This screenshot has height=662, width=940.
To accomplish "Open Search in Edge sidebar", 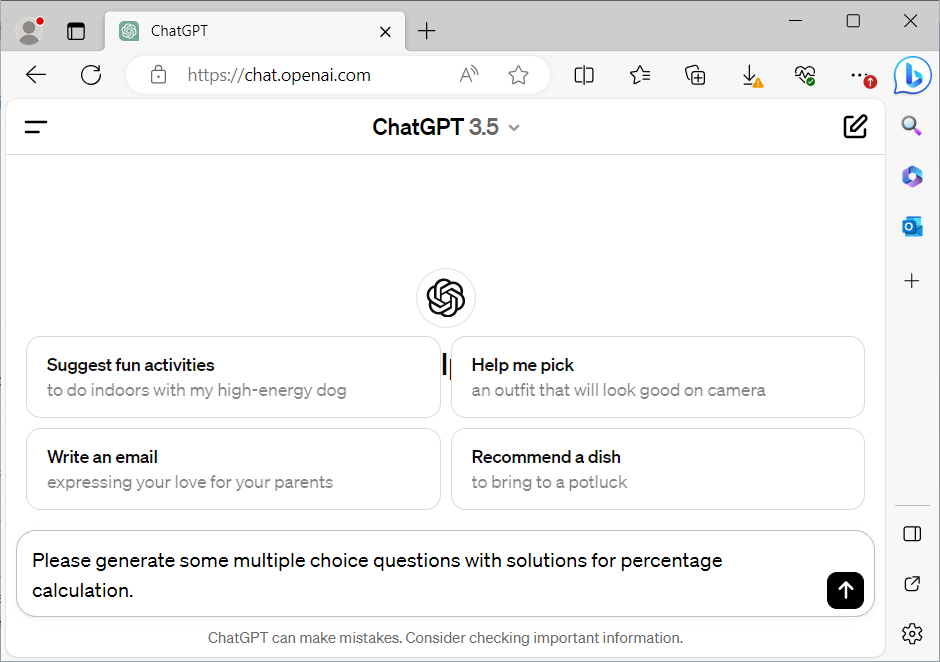I will pyautogui.click(x=911, y=126).
